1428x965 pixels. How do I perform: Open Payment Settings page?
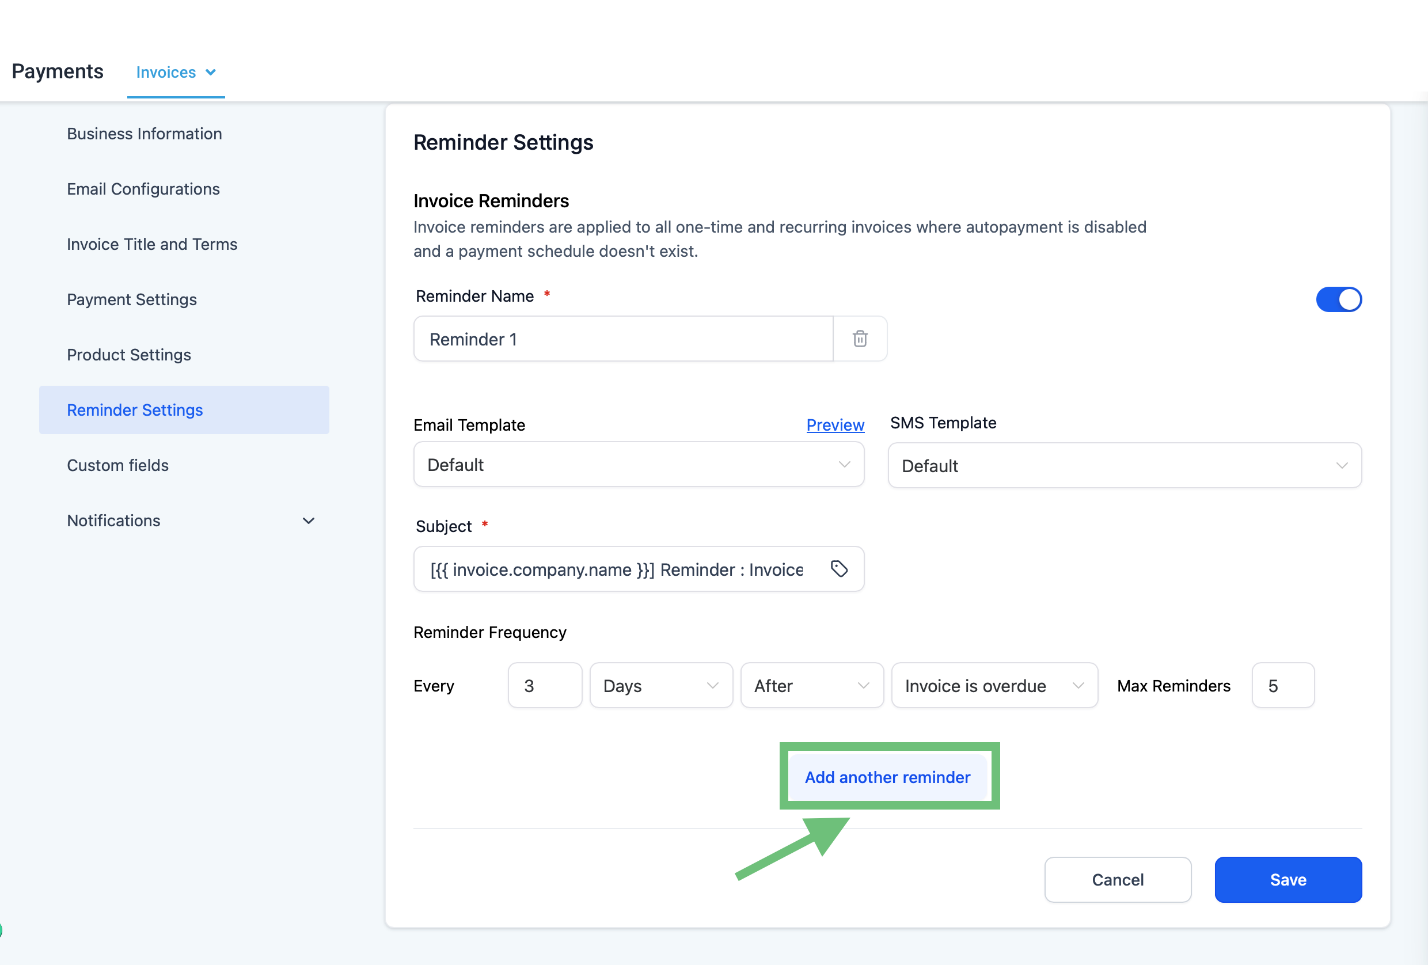click(x=132, y=300)
